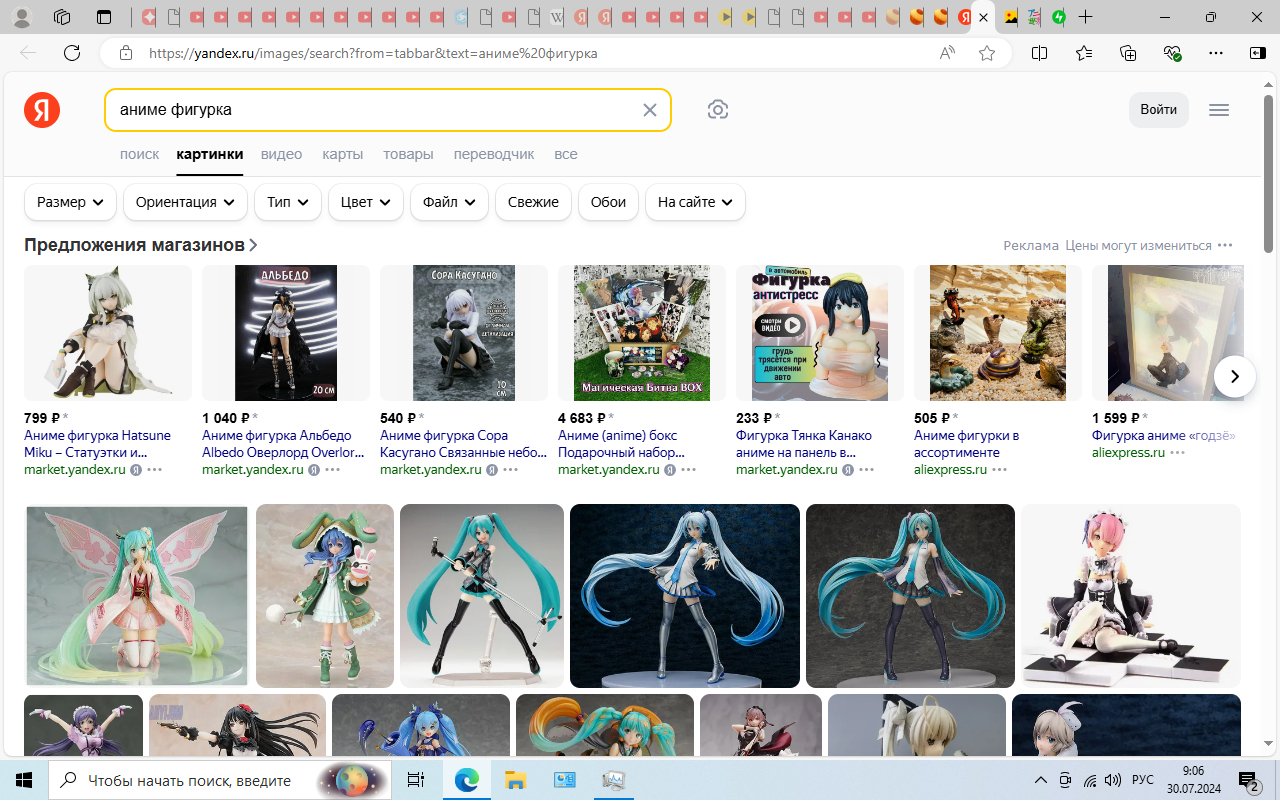1280x800 pixels.
Task: Go back to the previous page
Action: pyautogui.click(x=28, y=53)
